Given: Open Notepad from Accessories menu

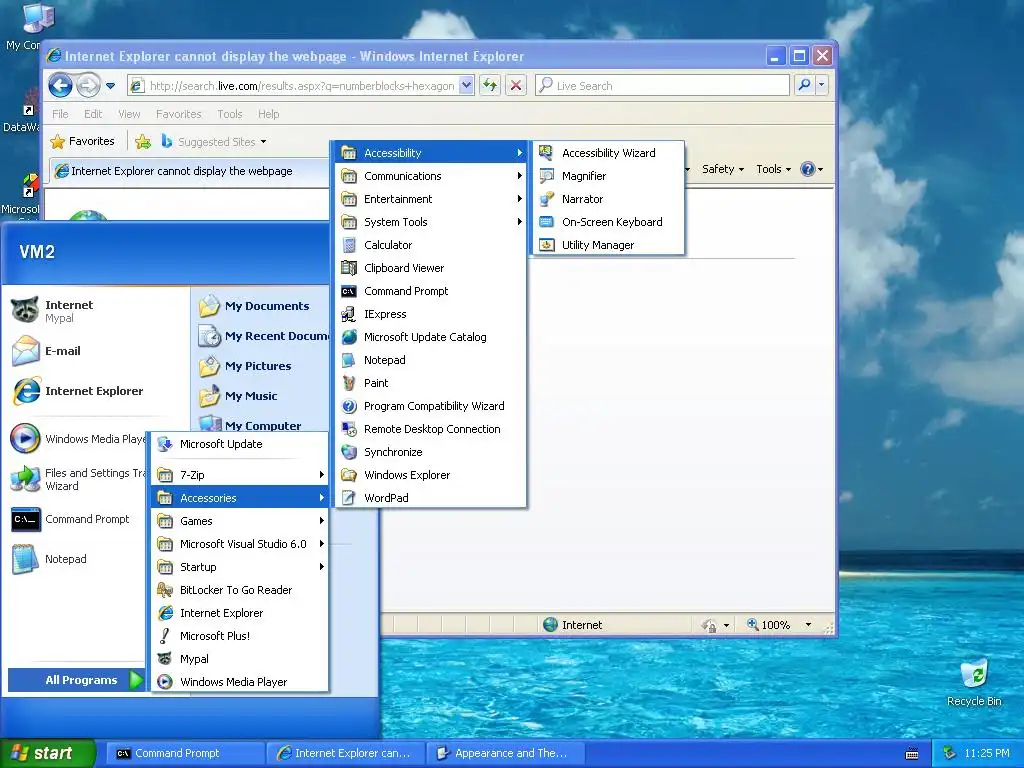Looking at the screenshot, I should click(x=431, y=360).
